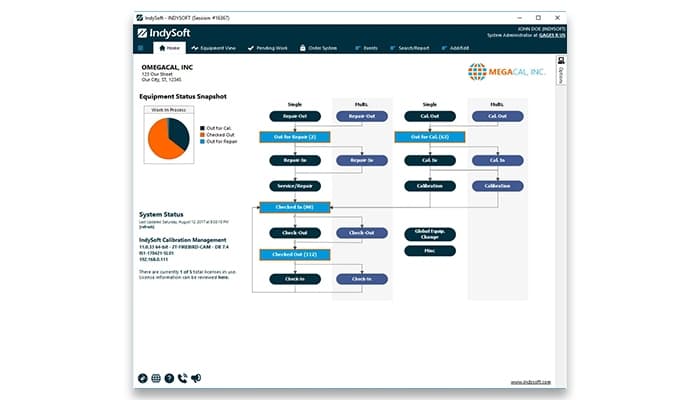Click the IndySoft logo in header
The height and width of the screenshot is (400, 700).
pos(166,31)
